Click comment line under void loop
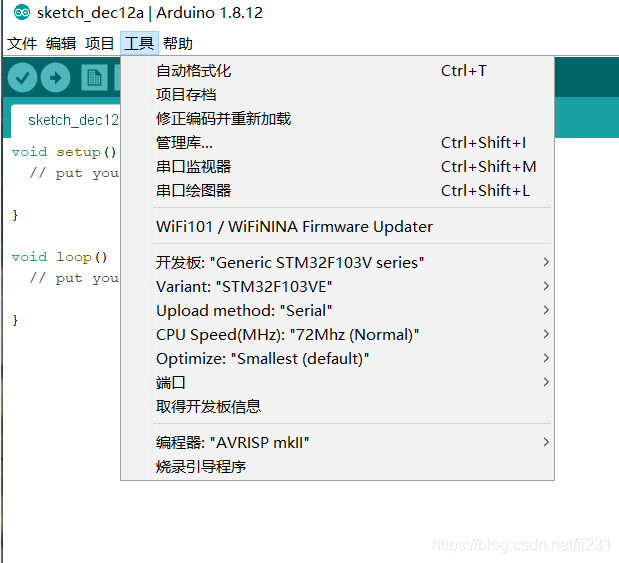Screen dimensions: 619x563 (x=74, y=278)
